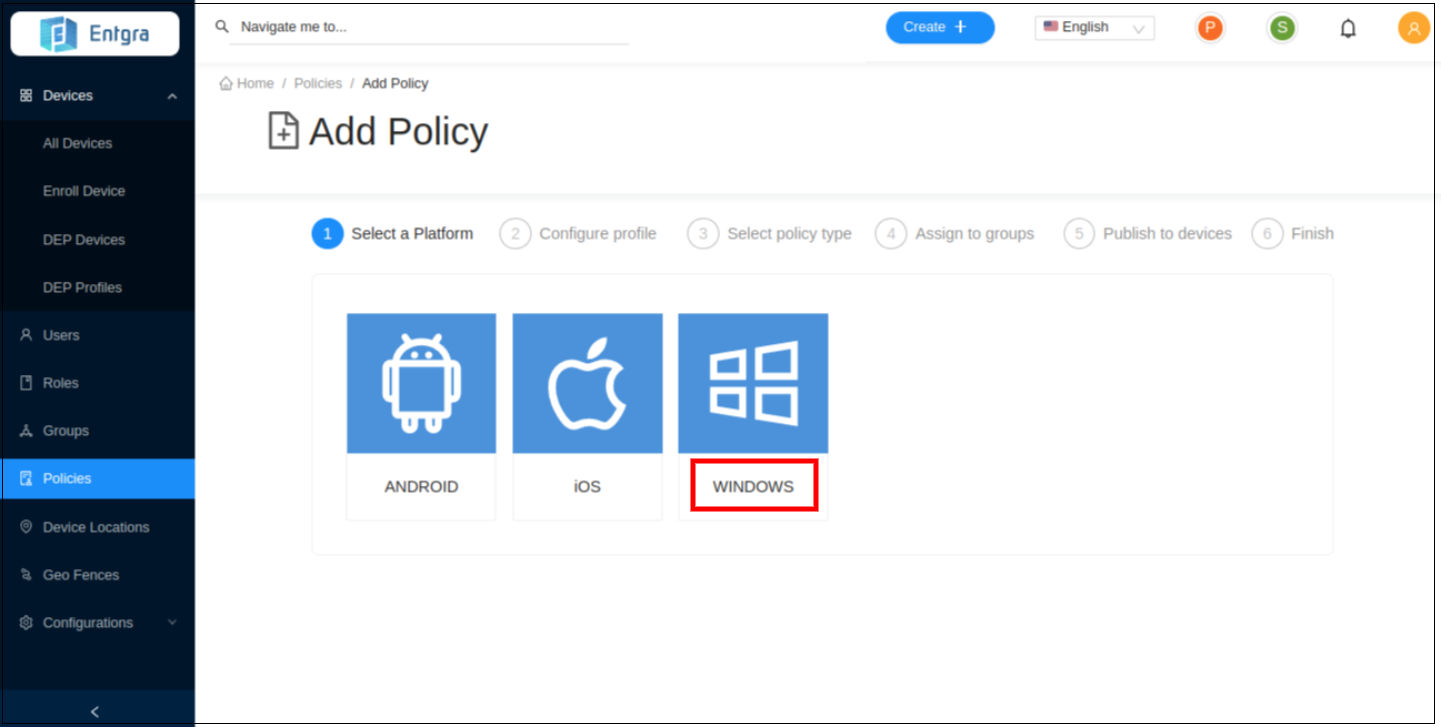Click the Create button
The width and height of the screenshot is (1441, 727).
940,27
